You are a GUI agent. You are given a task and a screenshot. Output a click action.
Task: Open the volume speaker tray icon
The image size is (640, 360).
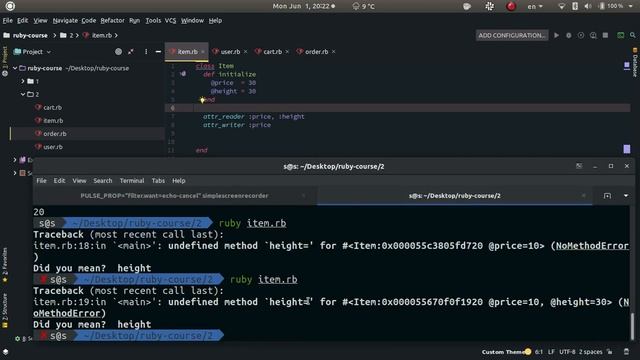588,6
